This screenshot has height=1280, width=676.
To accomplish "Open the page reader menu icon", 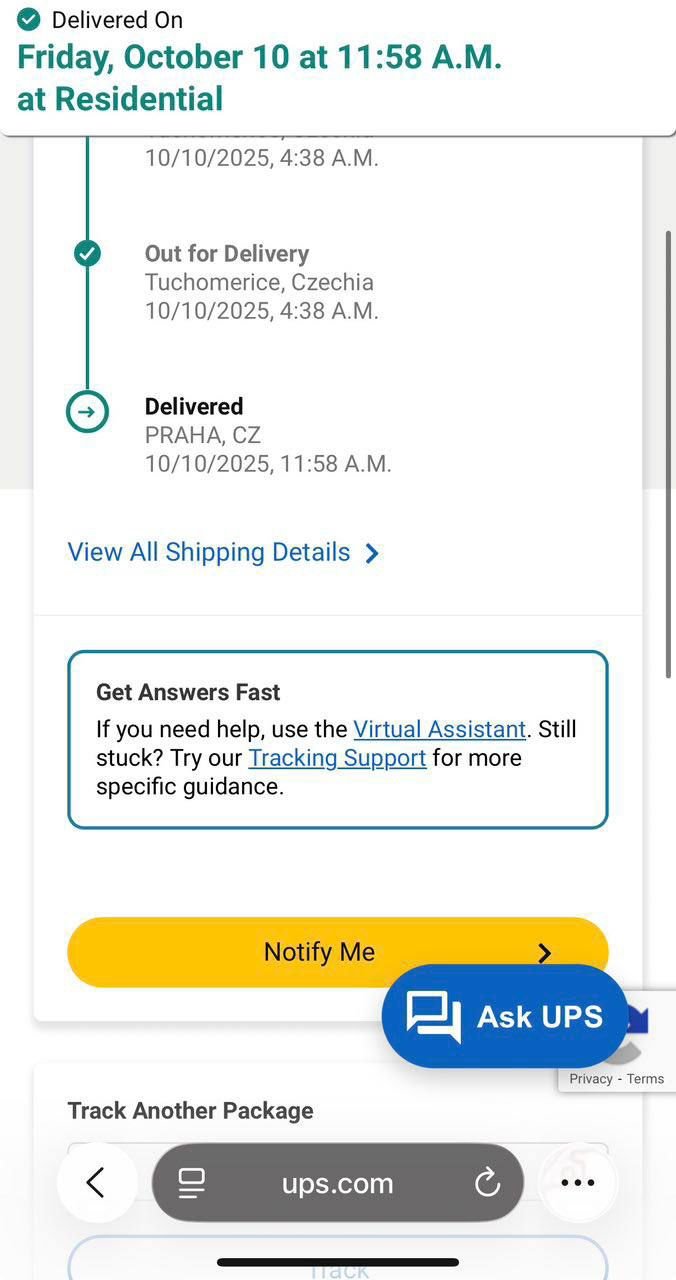I will click(x=191, y=1183).
